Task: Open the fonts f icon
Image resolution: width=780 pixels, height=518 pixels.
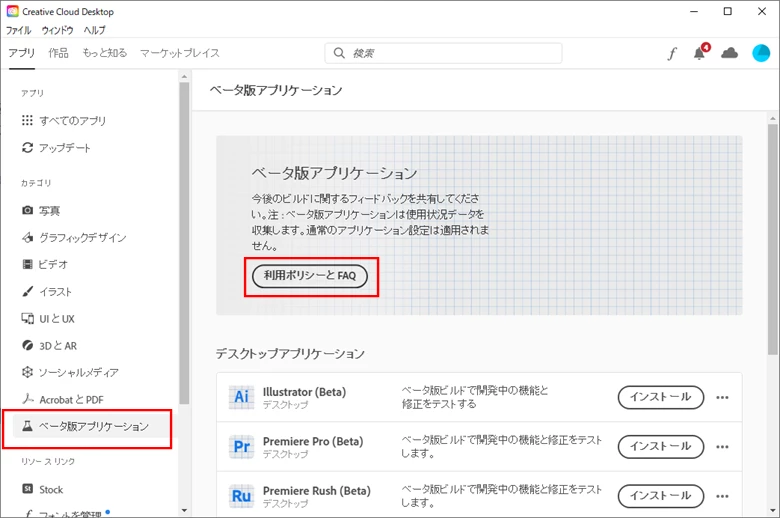Action: (672, 53)
